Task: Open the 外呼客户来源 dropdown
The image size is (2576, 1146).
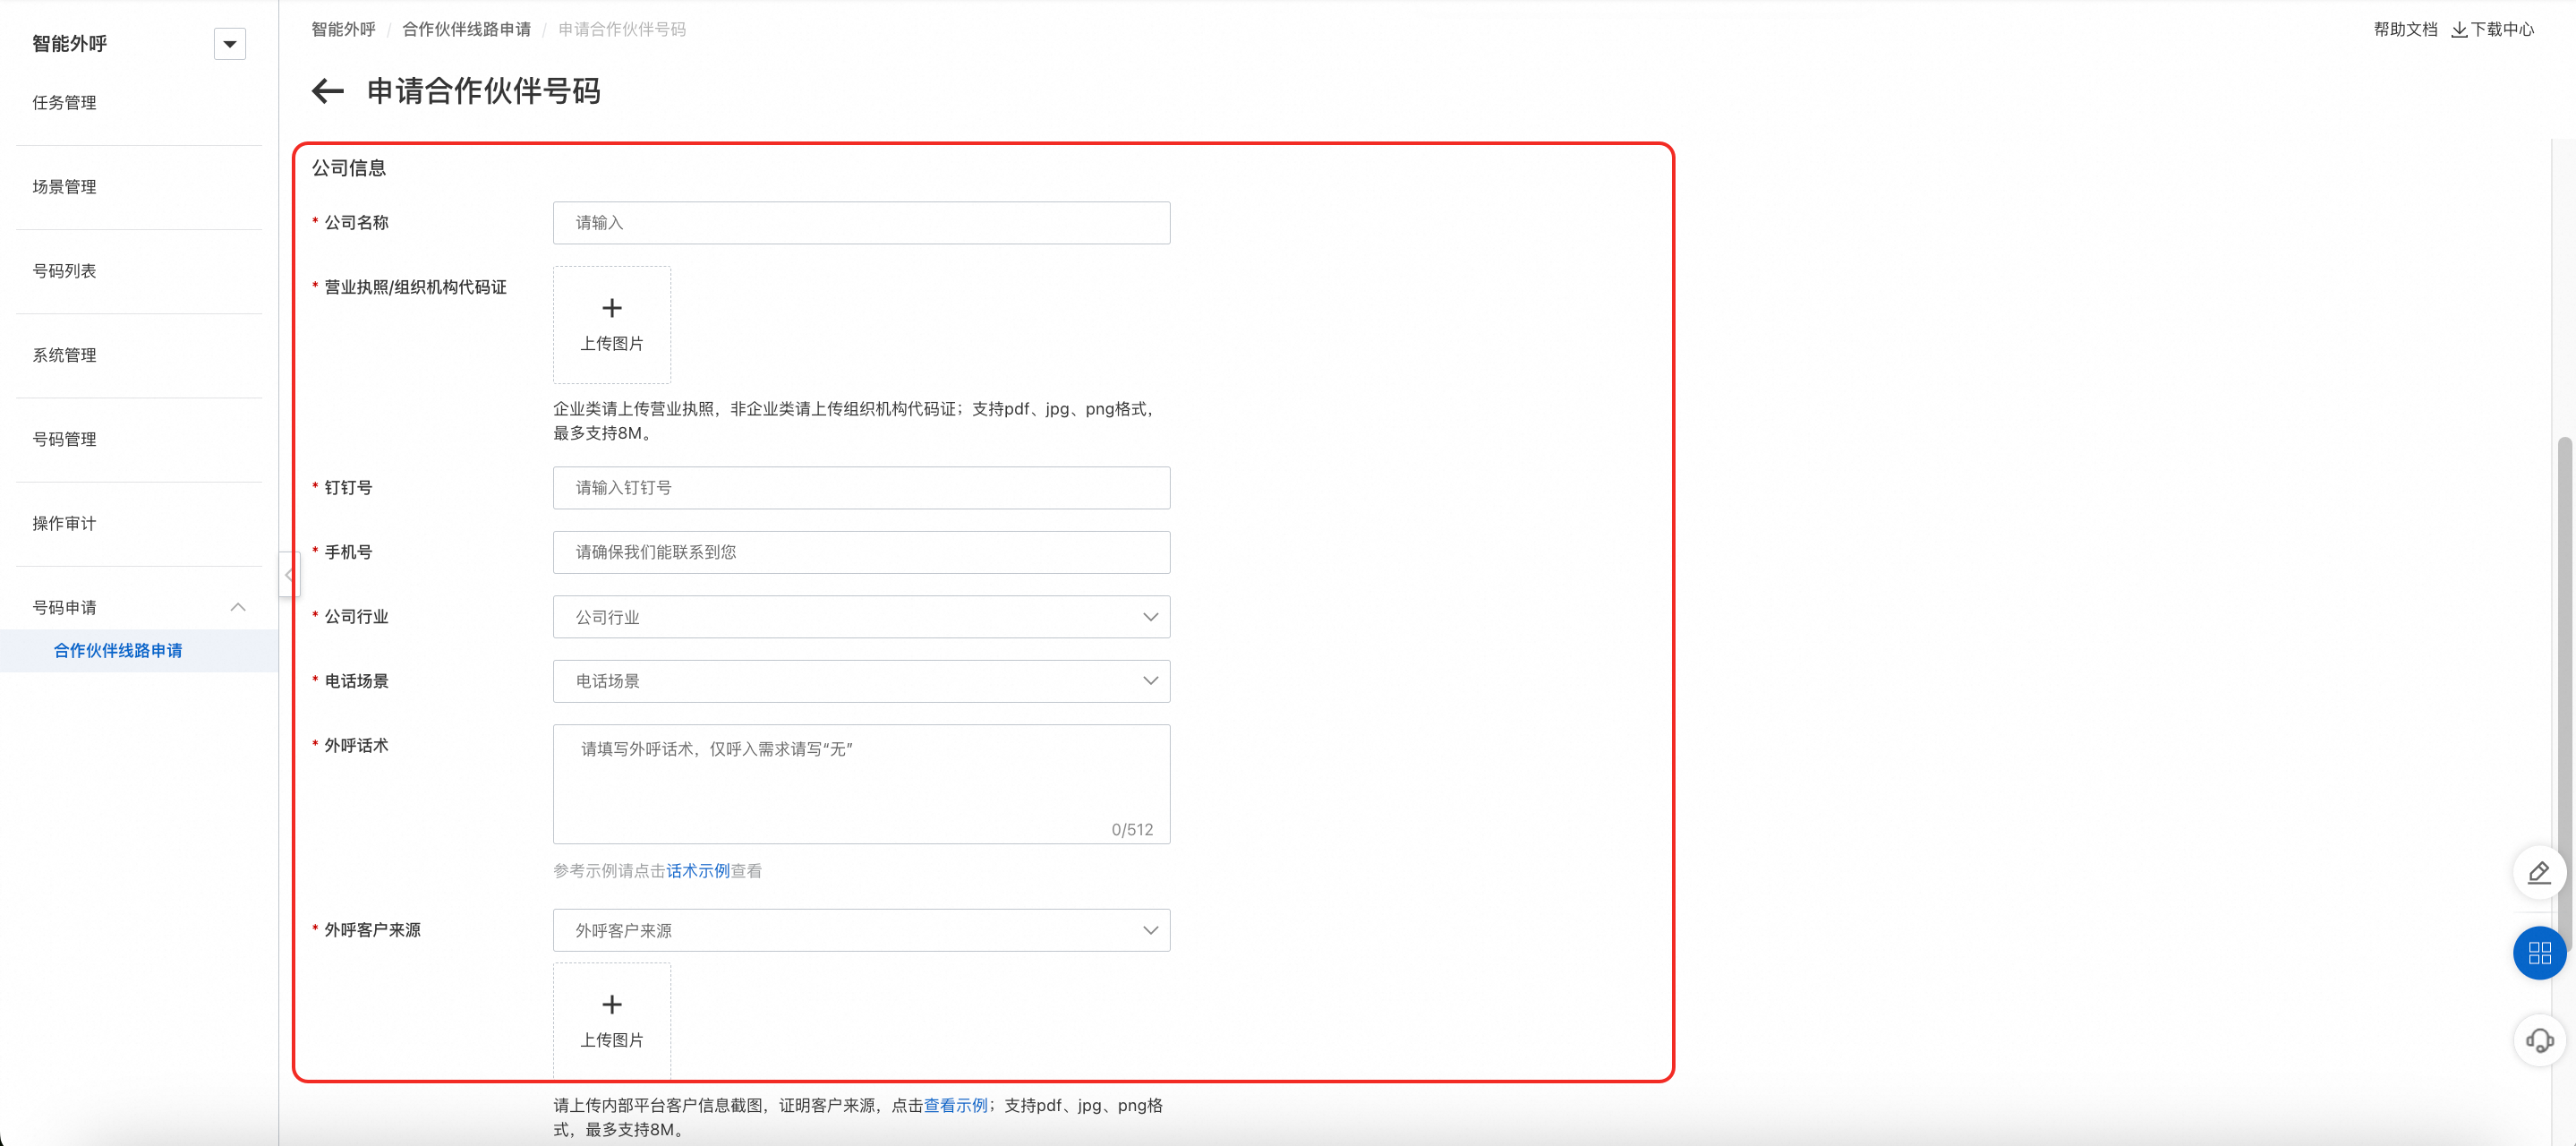Action: (860, 930)
